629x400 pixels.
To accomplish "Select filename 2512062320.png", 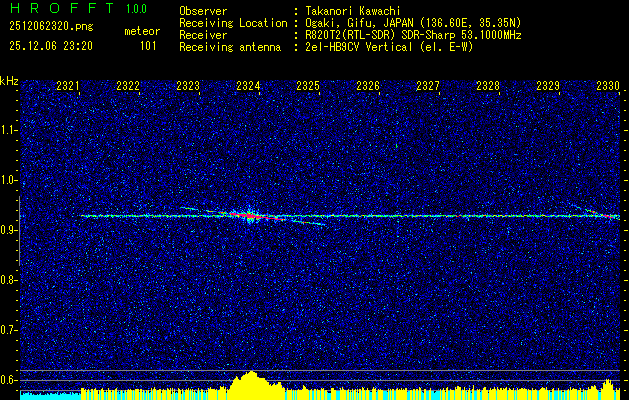I will click(51, 27).
